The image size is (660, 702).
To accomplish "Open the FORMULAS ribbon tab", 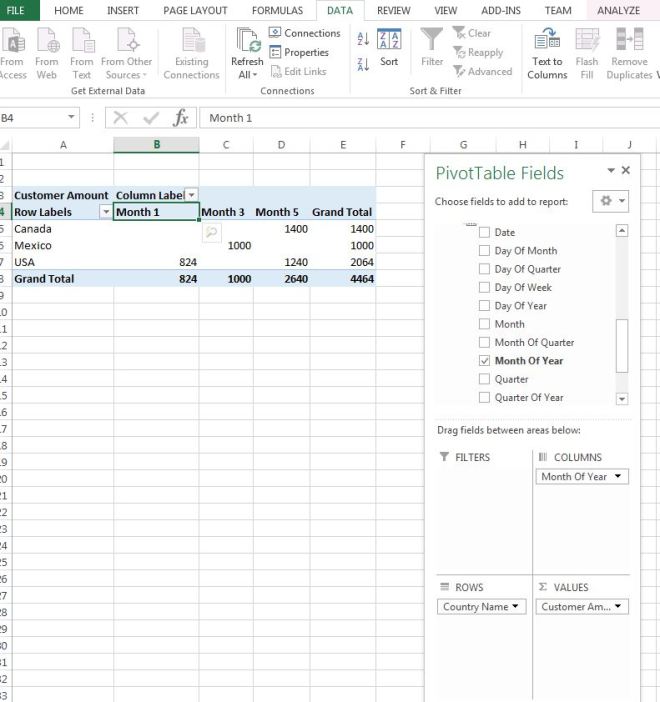I will coord(277,11).
